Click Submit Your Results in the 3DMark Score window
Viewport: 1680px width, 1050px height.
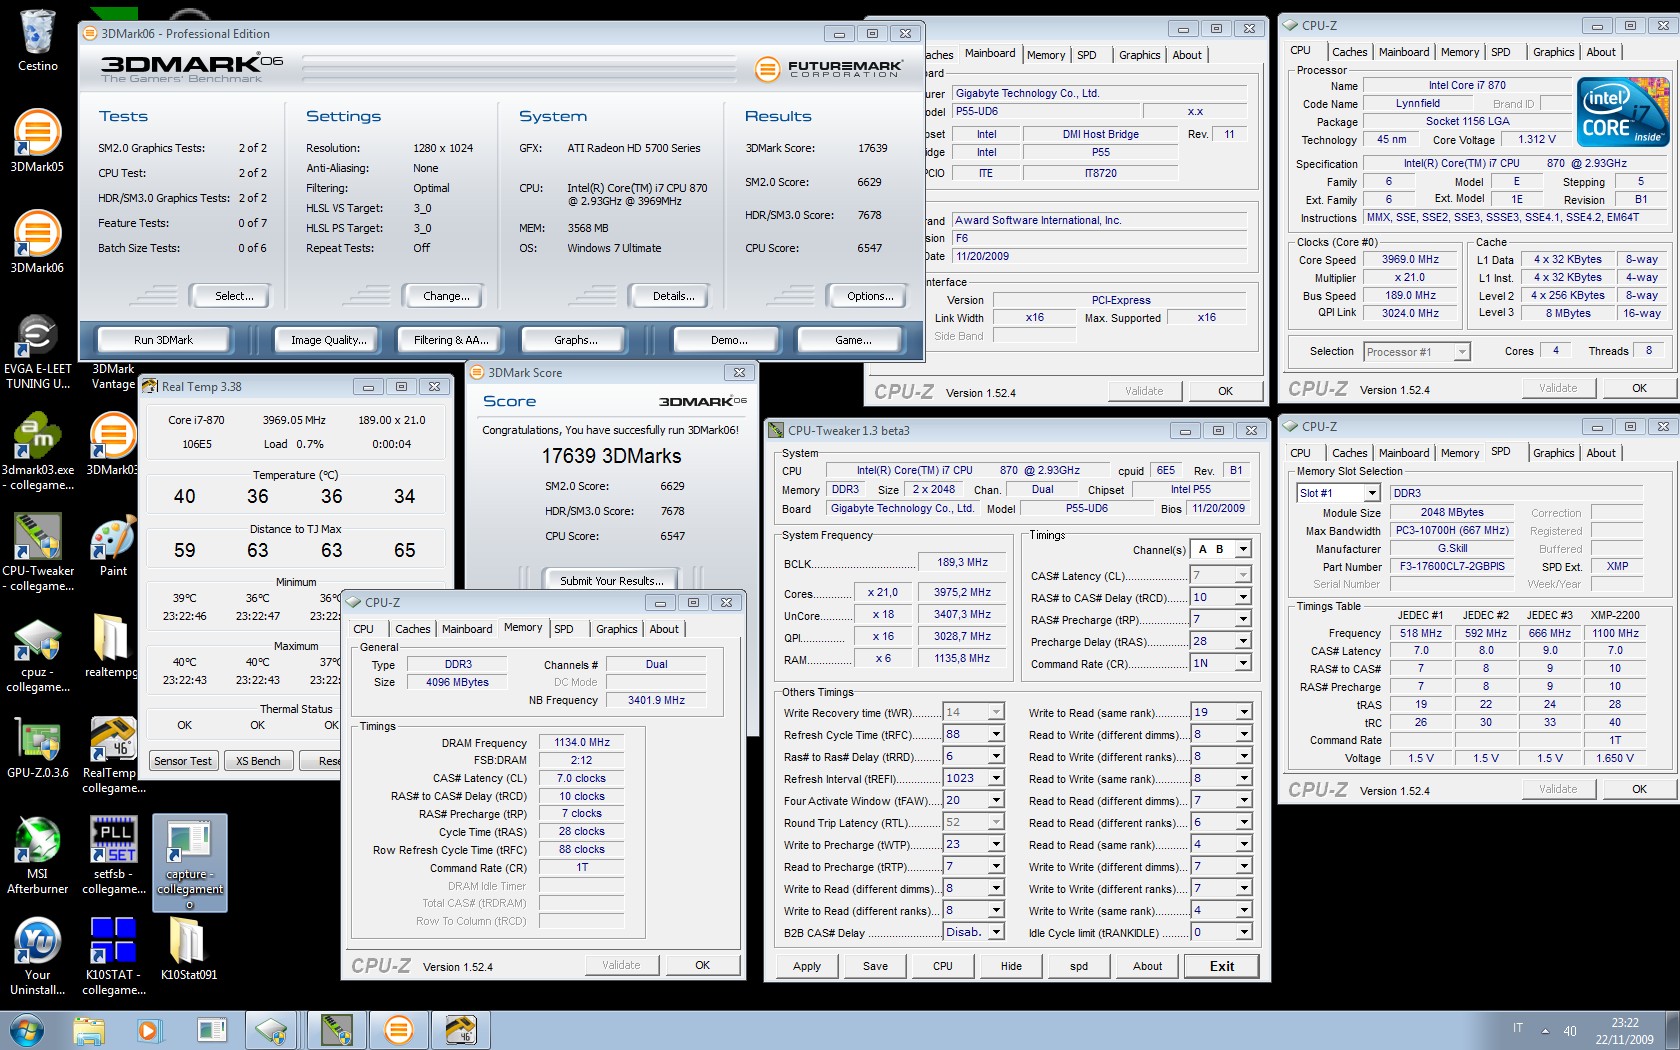pos(611,580)
